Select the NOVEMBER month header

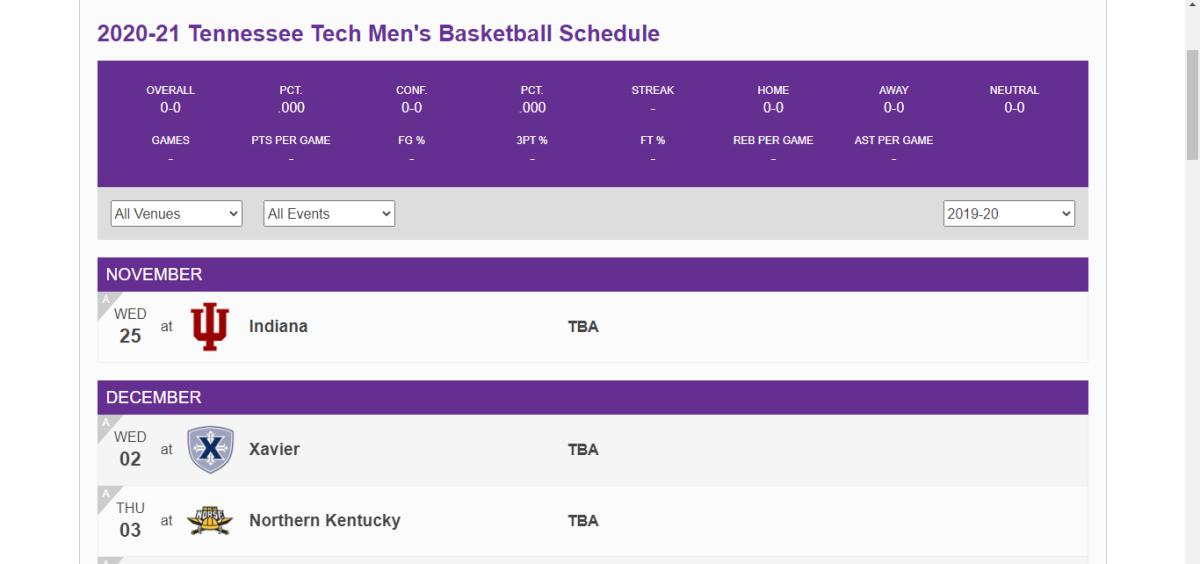click(154, 275)
